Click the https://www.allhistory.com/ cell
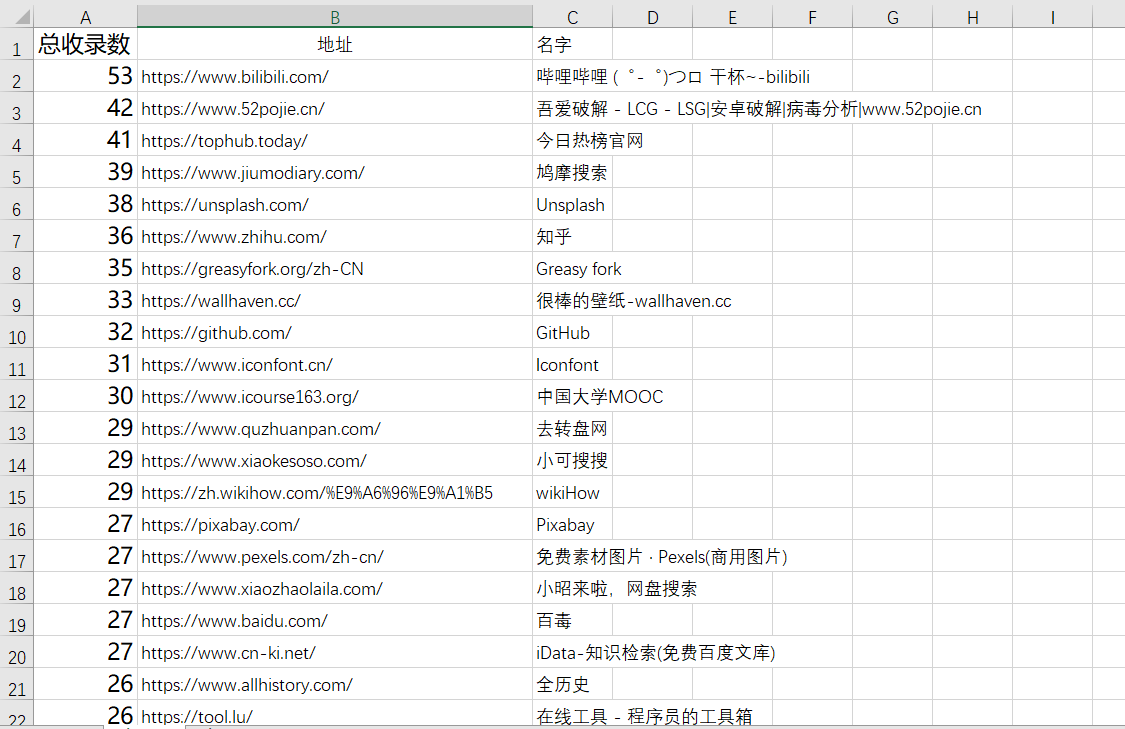 335,685
